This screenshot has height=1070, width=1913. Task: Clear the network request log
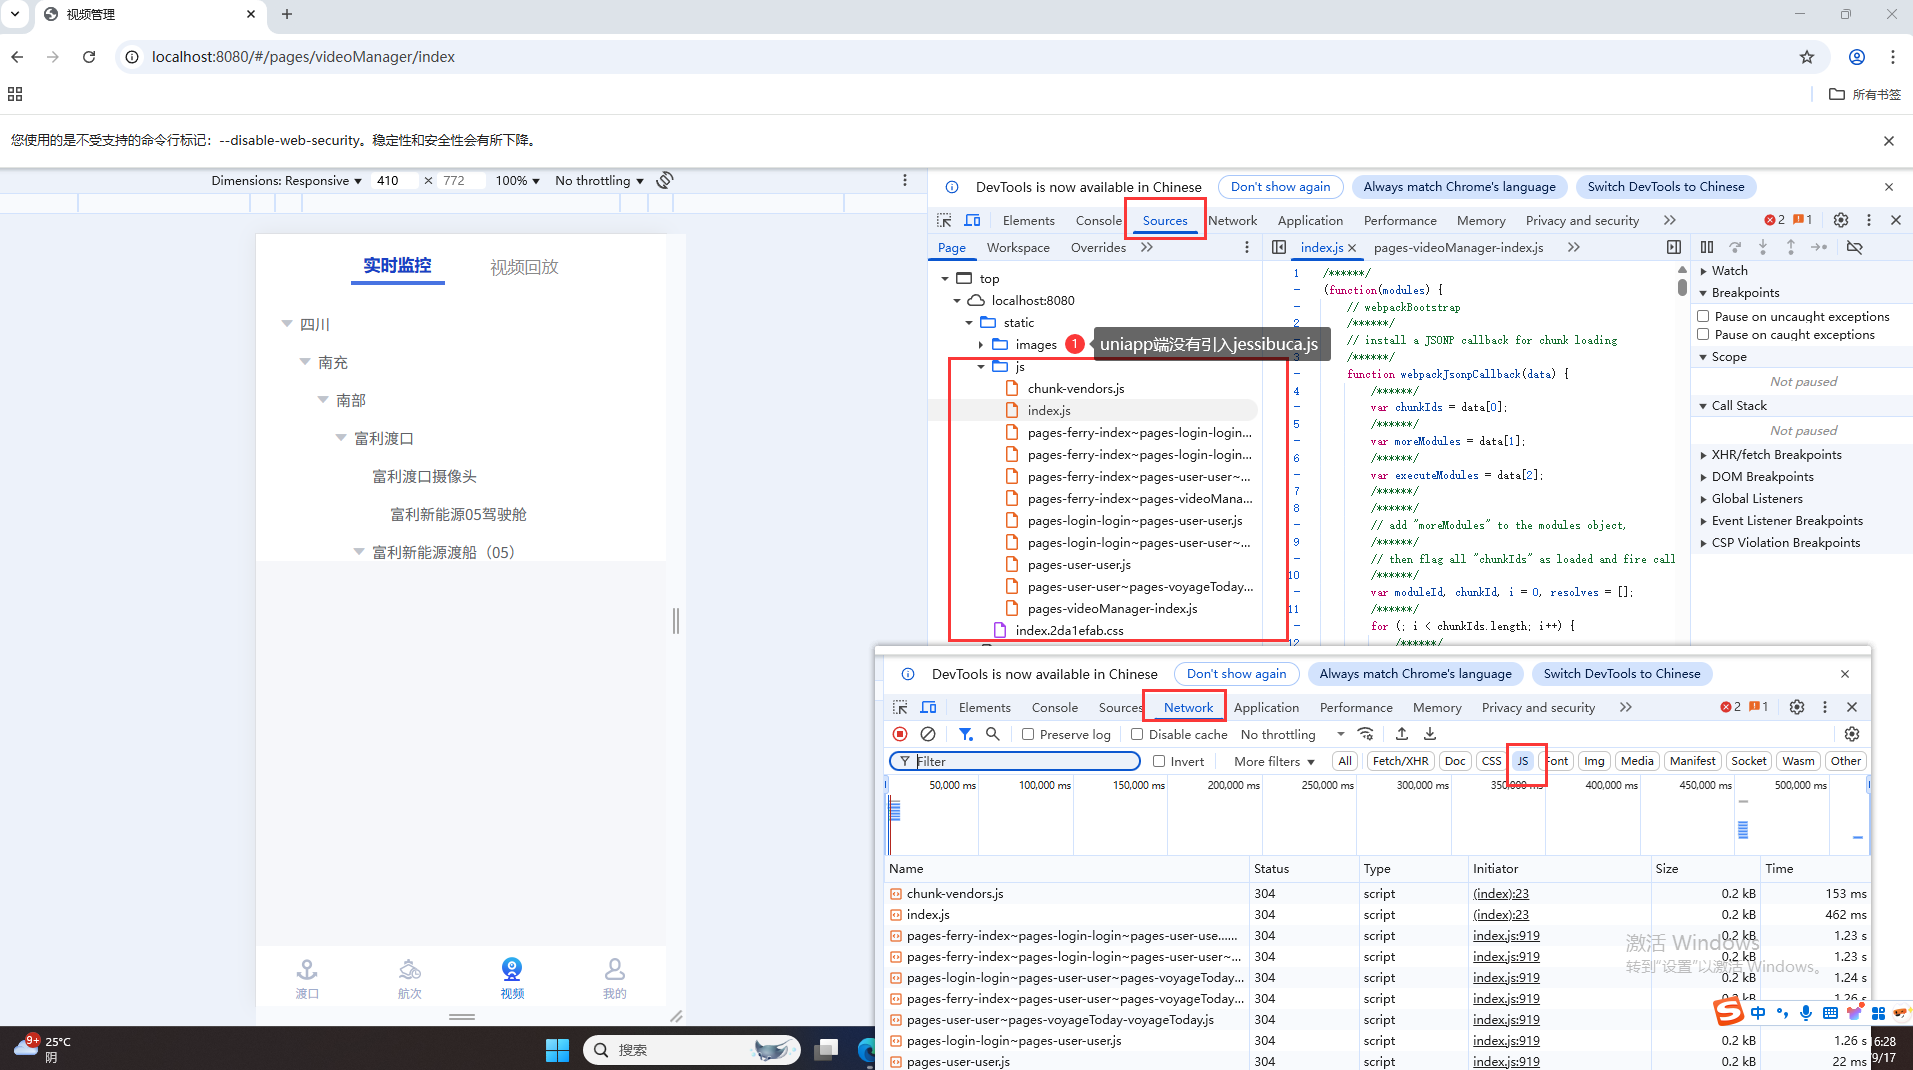tap(928, 734)
